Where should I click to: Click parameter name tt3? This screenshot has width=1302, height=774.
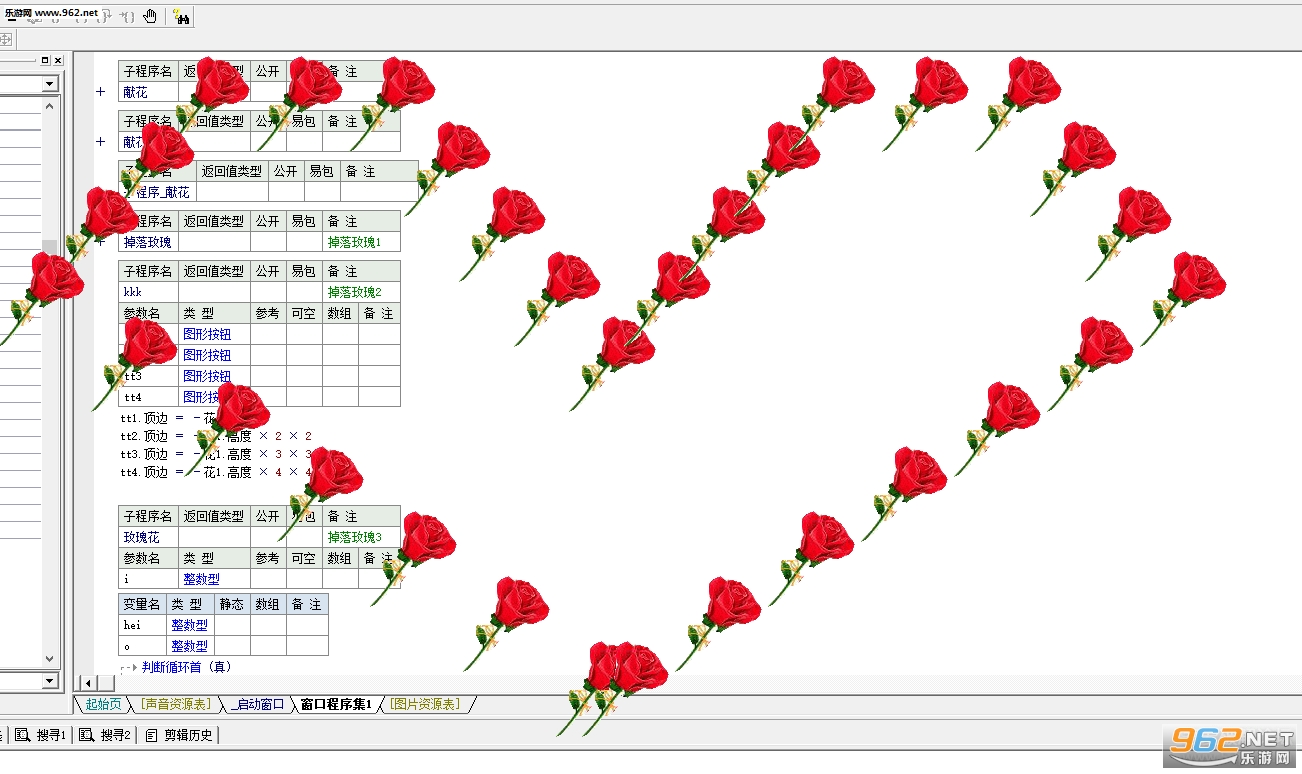(x=132, y=376)
